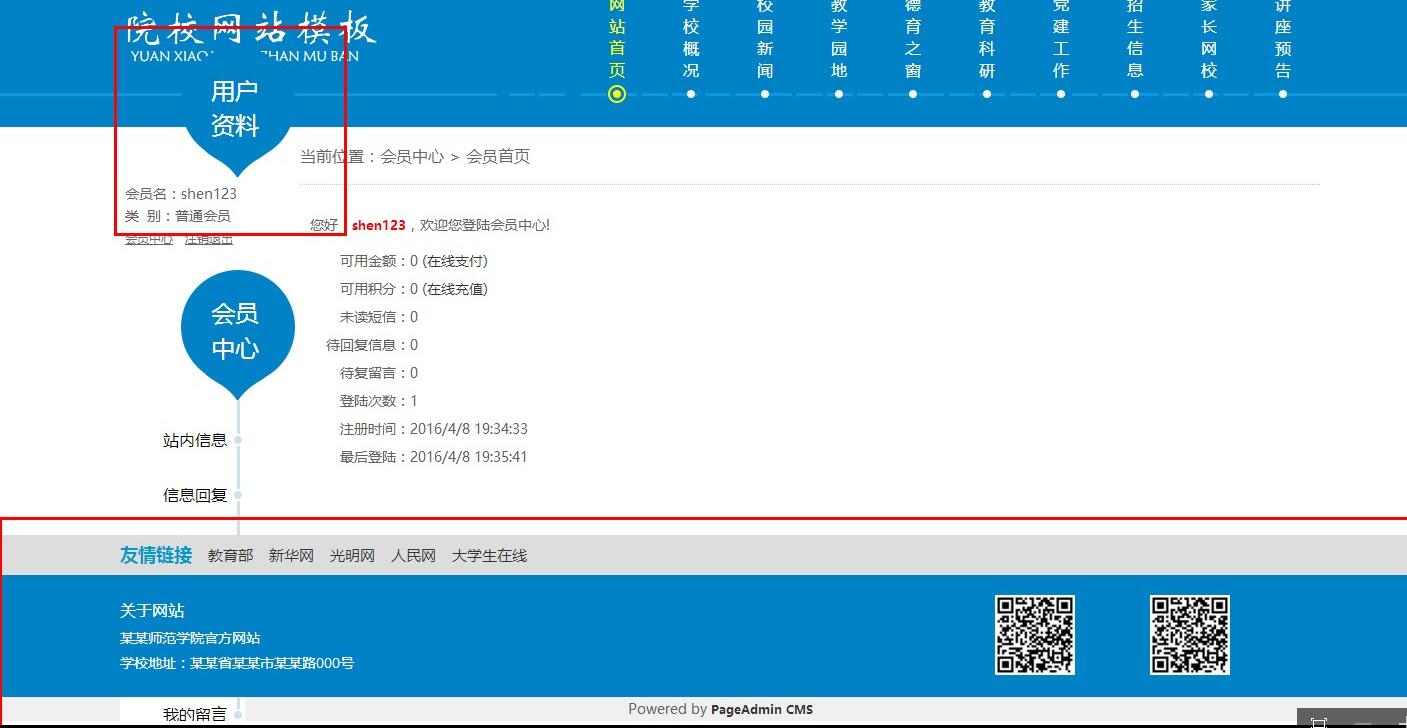Click the left QR code in footer
Image resolution: width=1407 pixels, height=728 pixels.
coord(1034,635)
